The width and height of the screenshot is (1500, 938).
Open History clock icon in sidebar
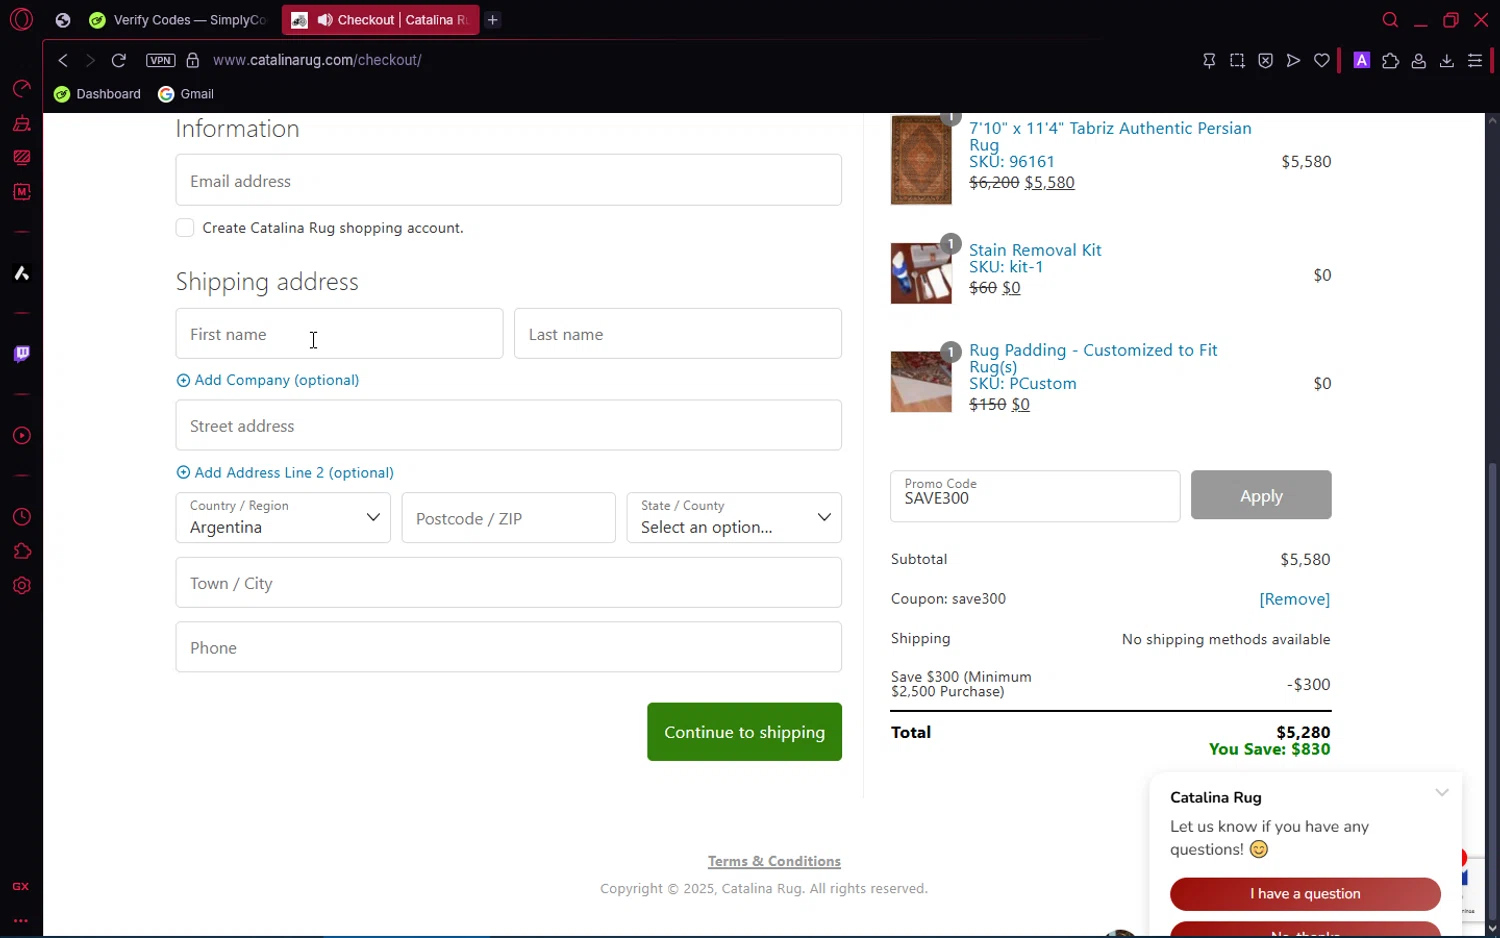(x=21, y=517)
